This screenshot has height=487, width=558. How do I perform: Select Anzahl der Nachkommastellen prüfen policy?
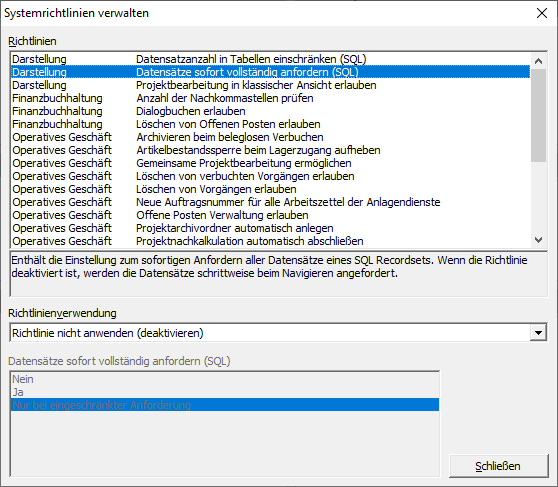(270, 98)
